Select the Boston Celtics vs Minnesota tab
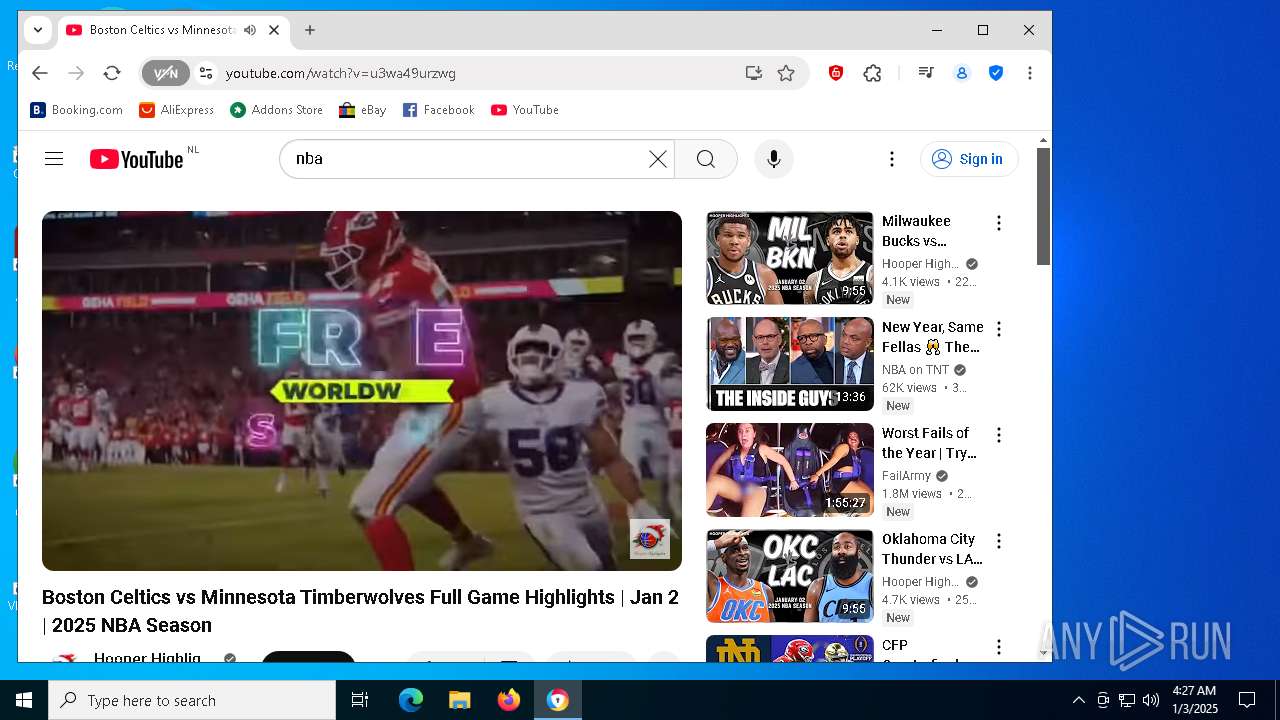Screen dimensions: 1280x720 point(162,30)
